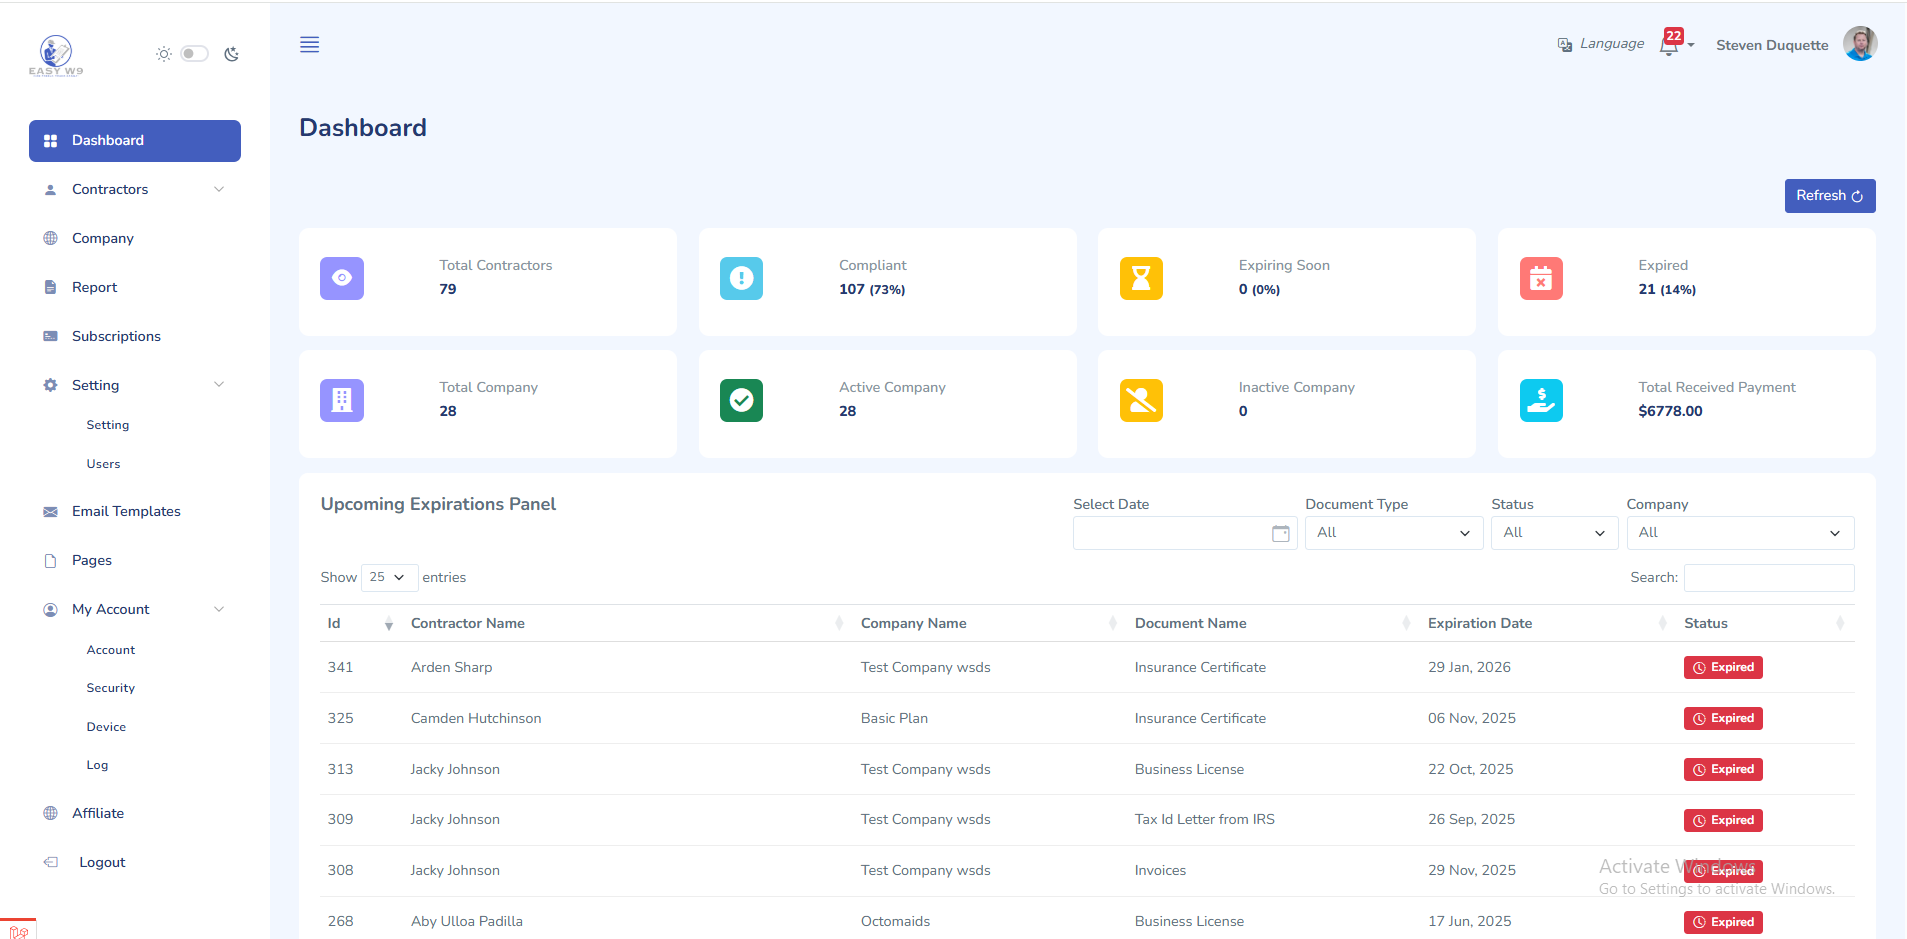Viewport: 1907px width, 939px height.
Task: Click the calendar icon in Select Date
Action: tap(1280, 534)
